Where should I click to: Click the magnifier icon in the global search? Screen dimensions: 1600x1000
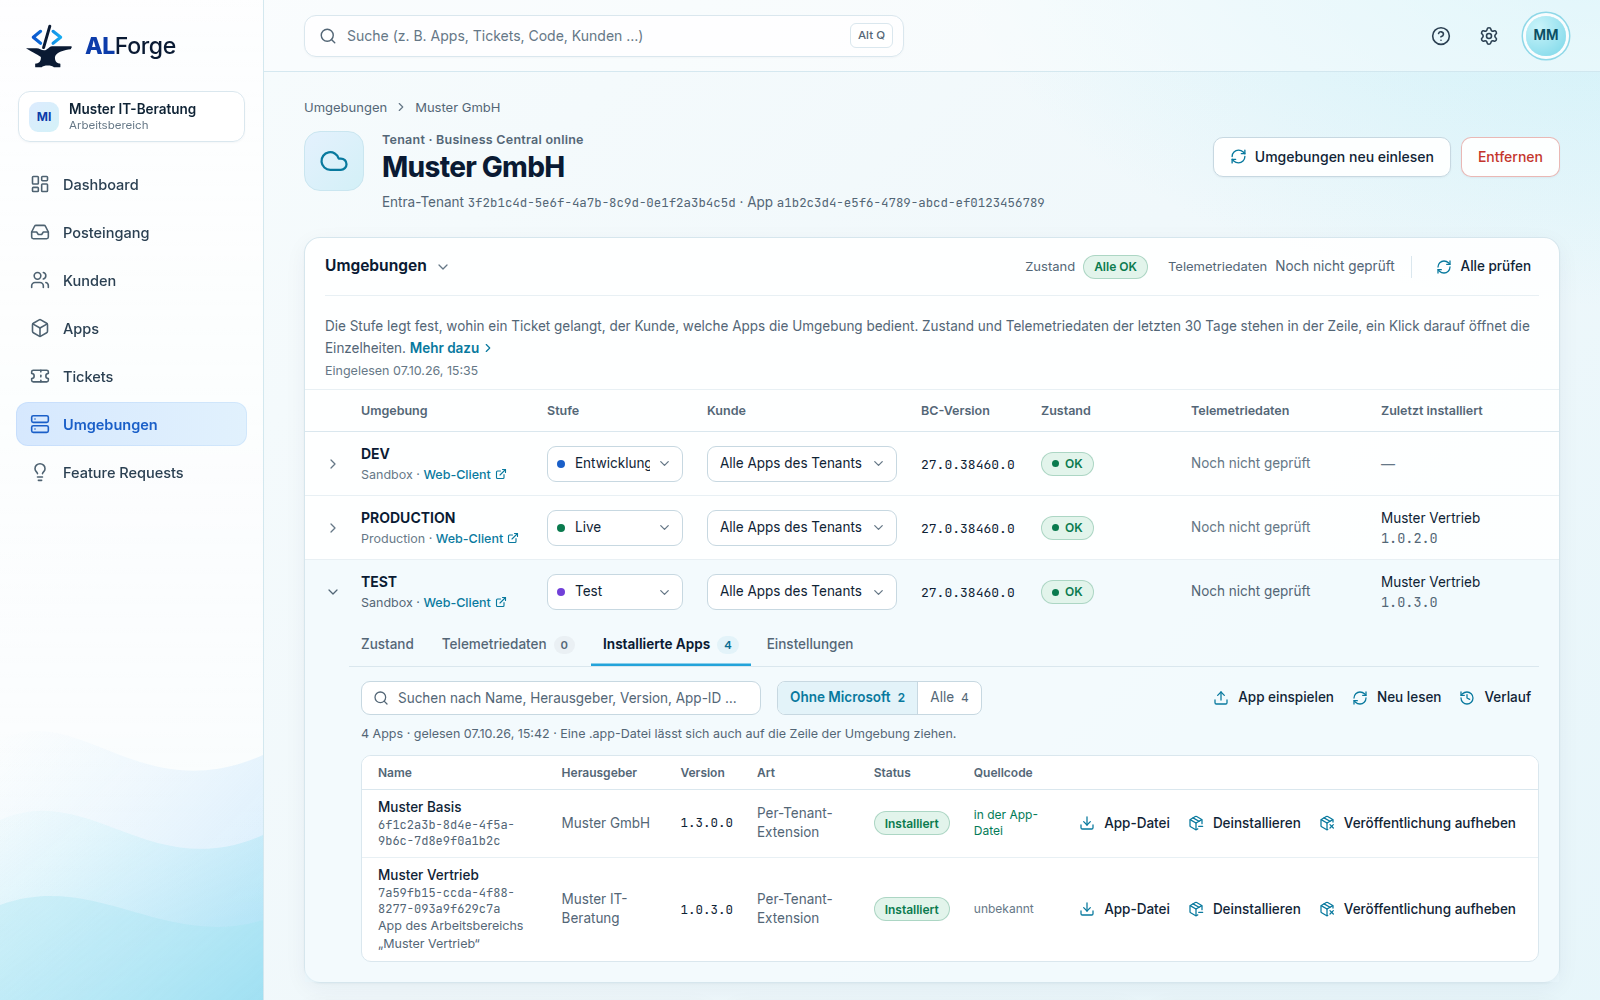(x=328, y=36)
